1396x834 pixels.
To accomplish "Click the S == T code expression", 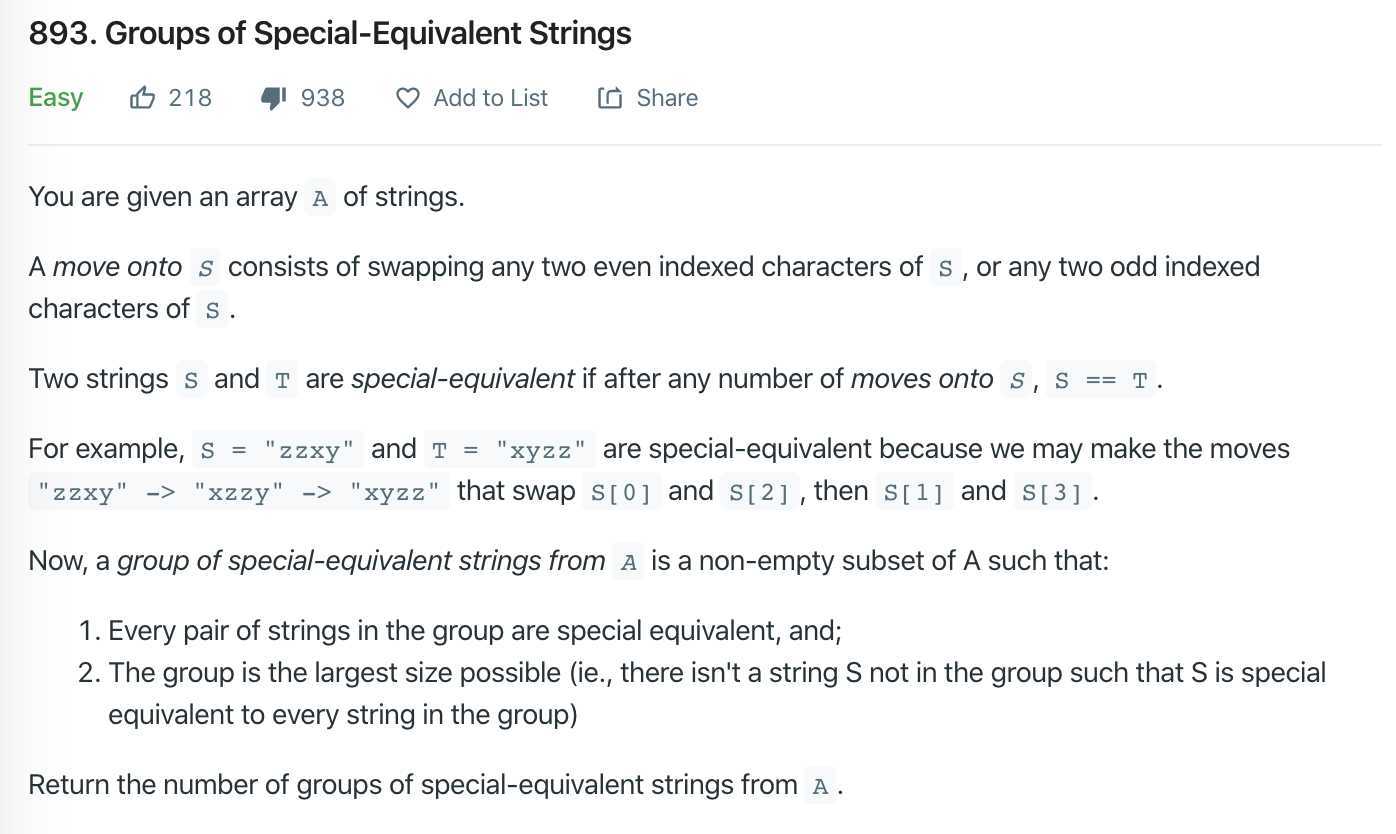I will coord(1101,380).
